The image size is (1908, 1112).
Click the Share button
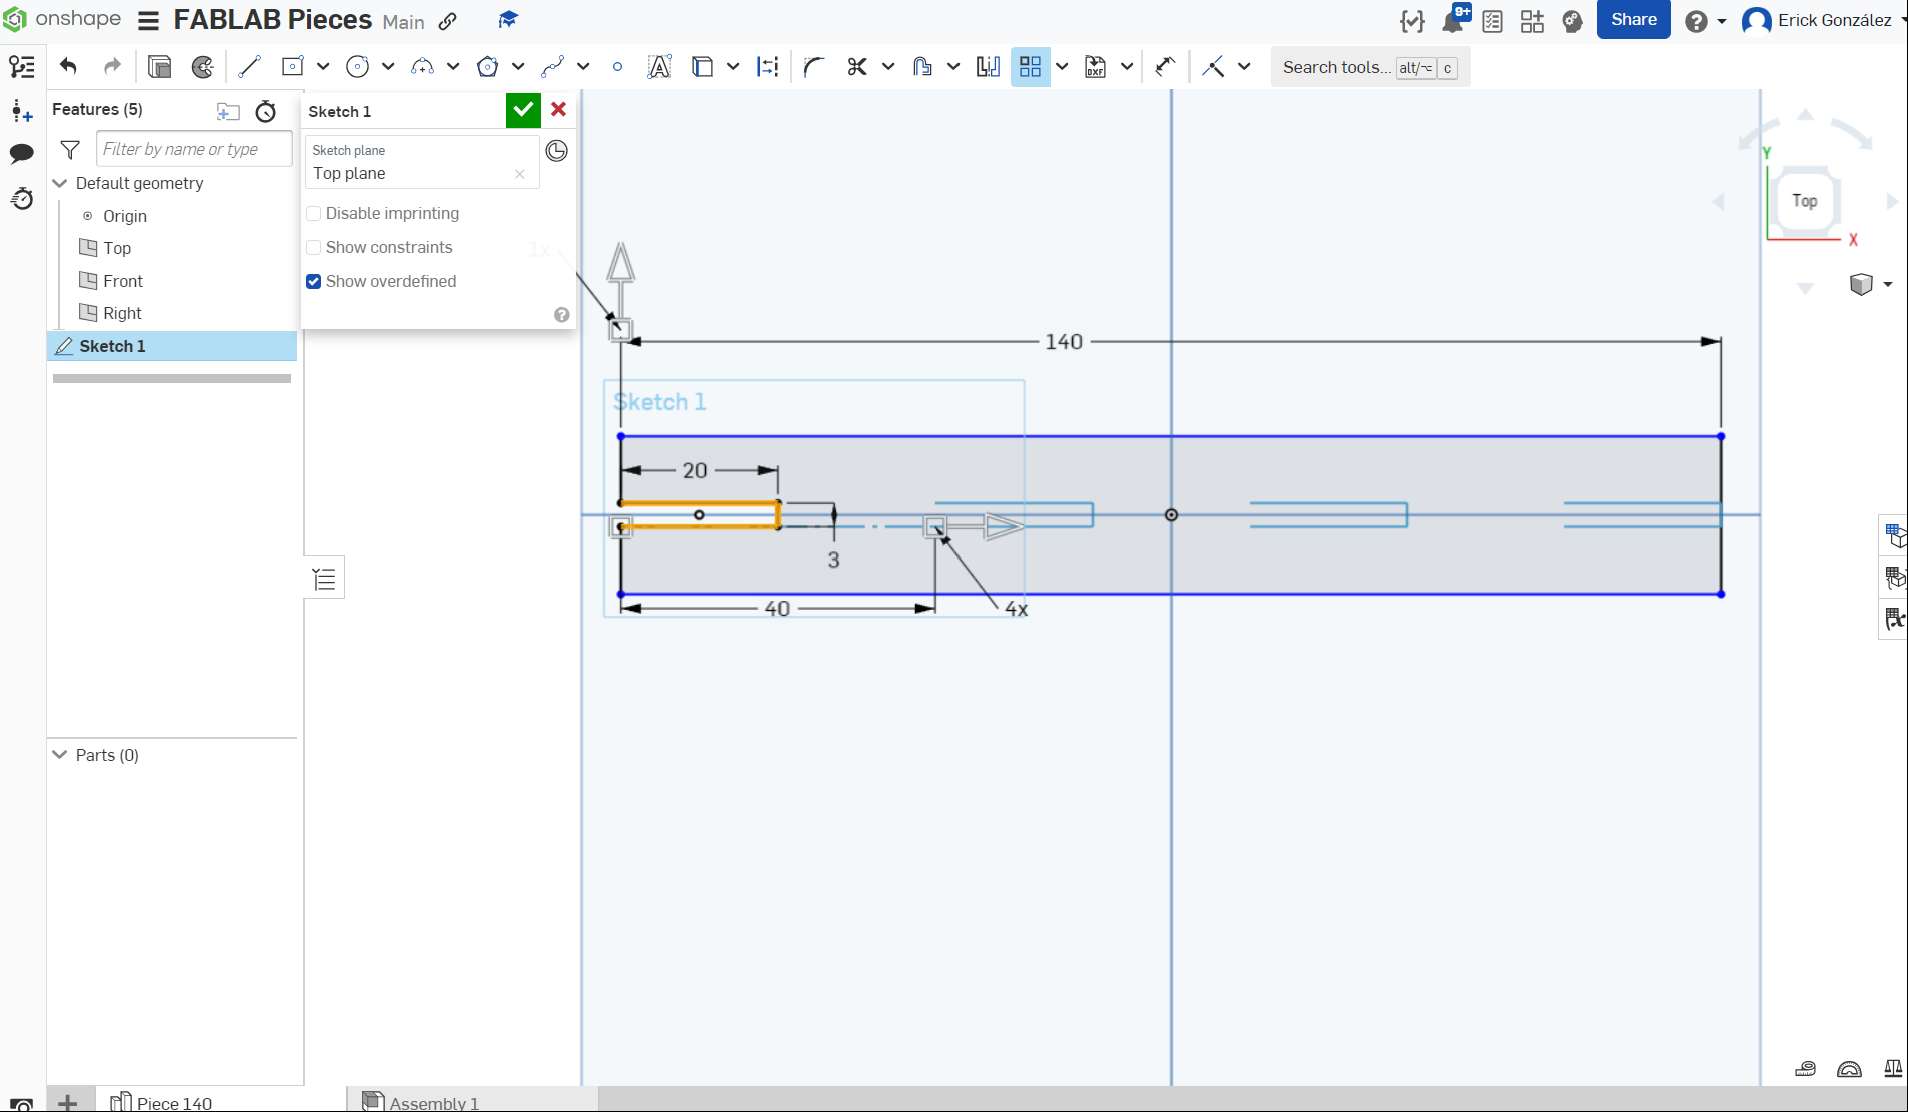coord(1633,20)
